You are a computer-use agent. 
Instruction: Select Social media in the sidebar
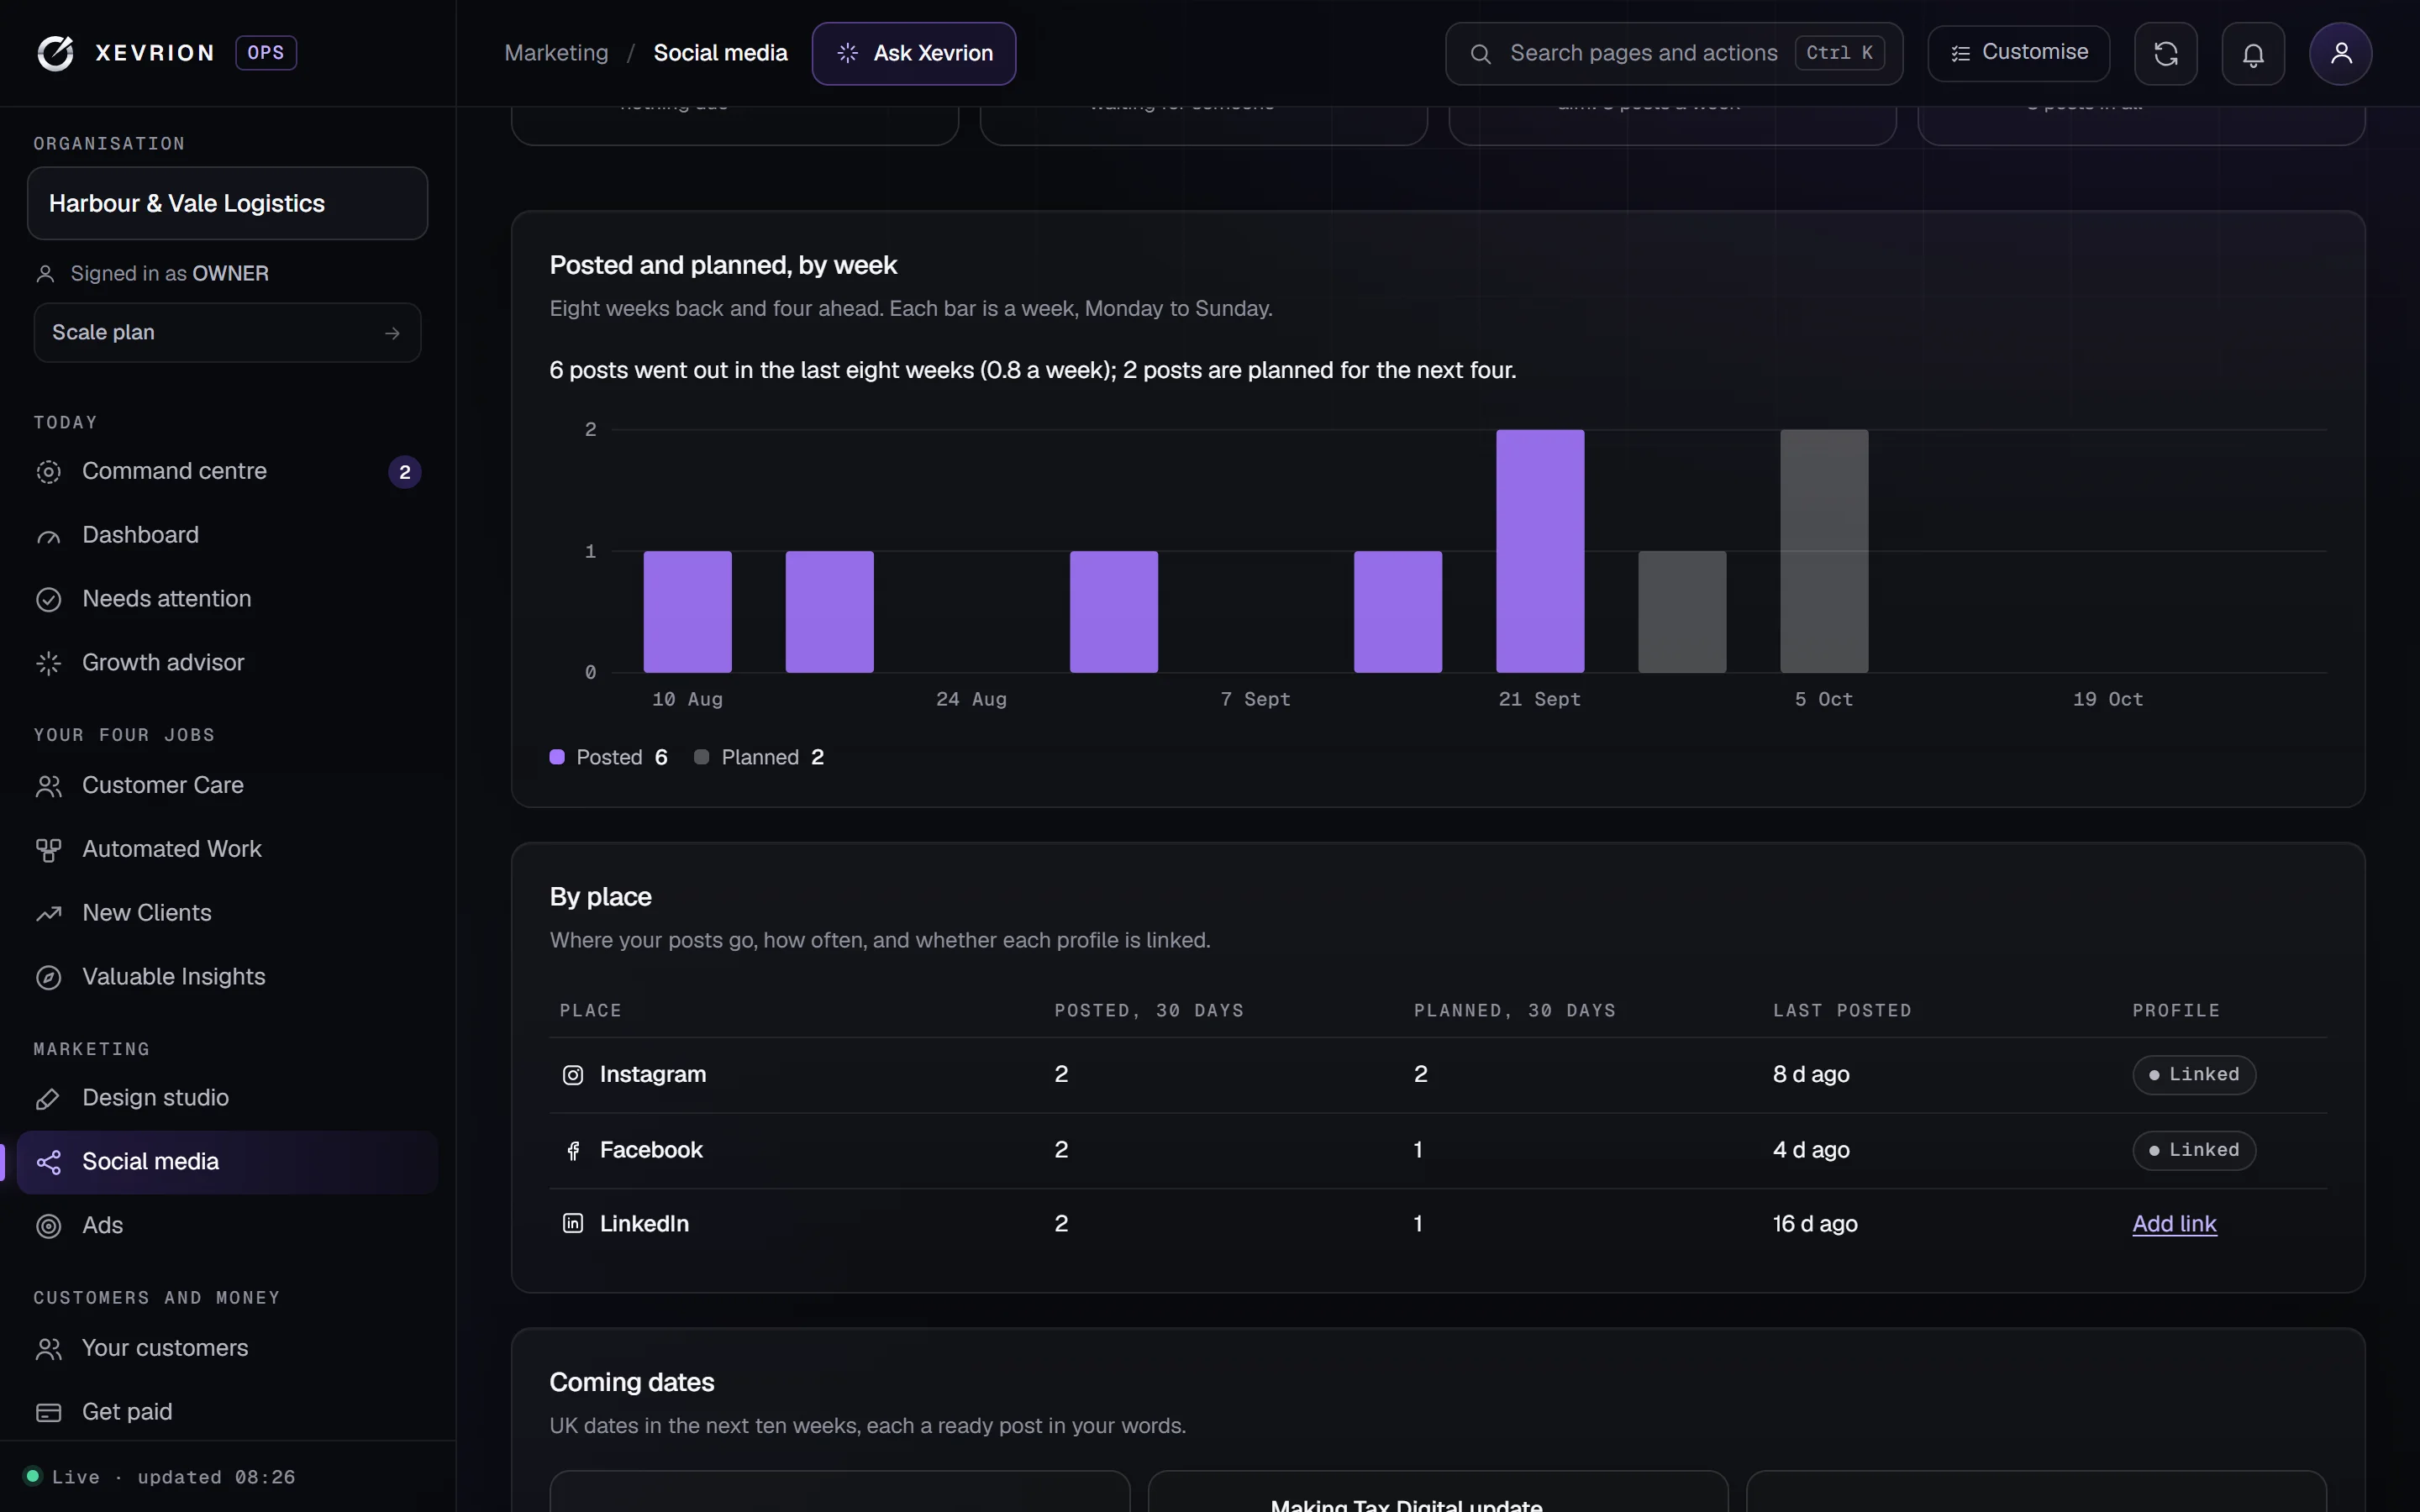click(227, 1162)
